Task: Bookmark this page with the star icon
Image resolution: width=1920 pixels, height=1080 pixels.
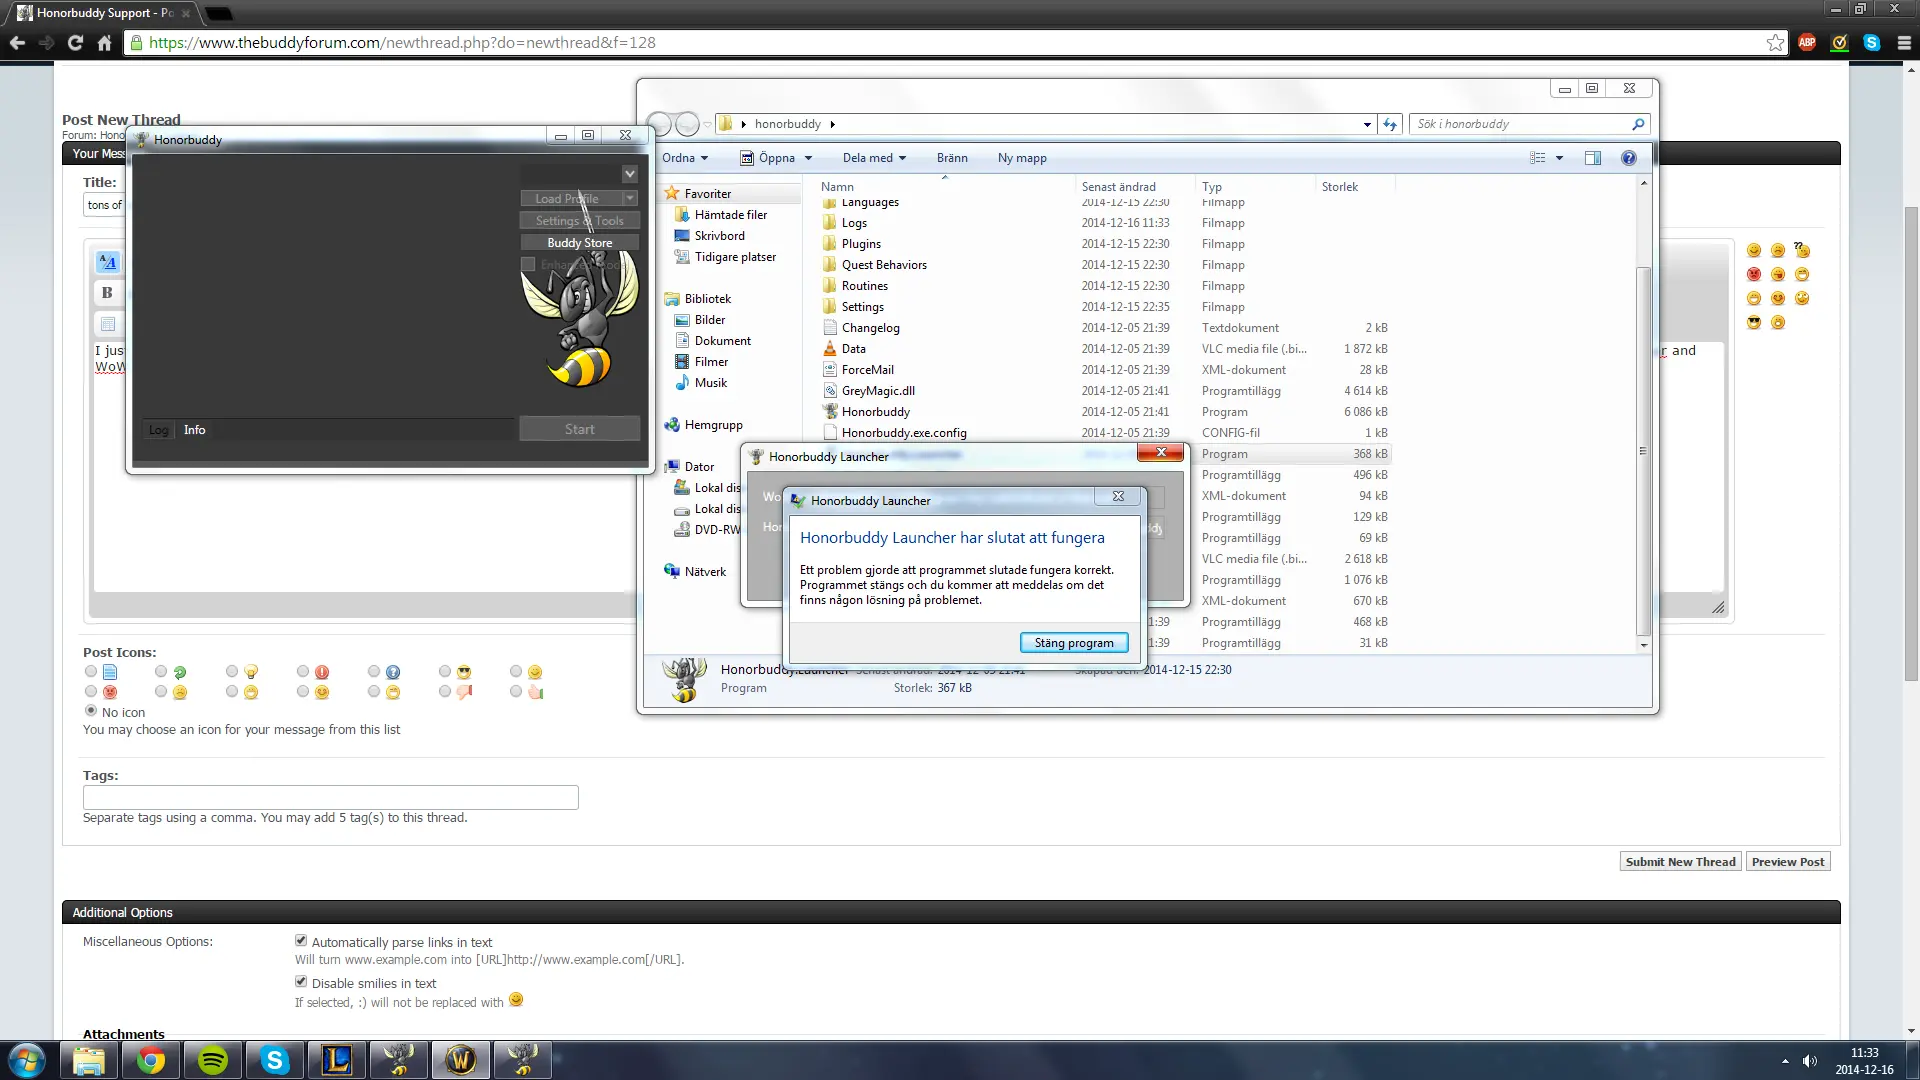Action: tap(1775, 42)
